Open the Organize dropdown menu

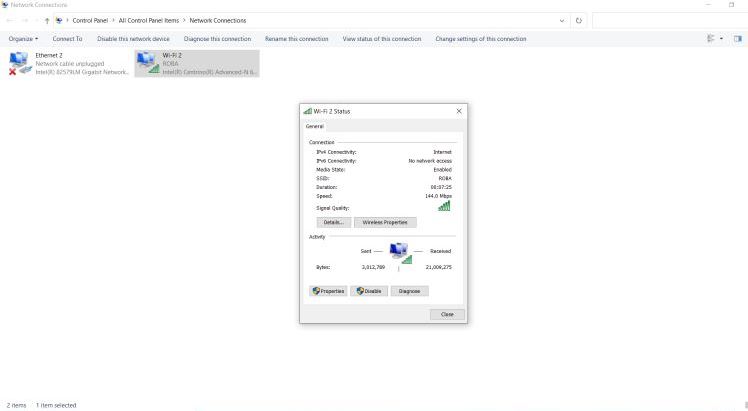tap(23, 39)
